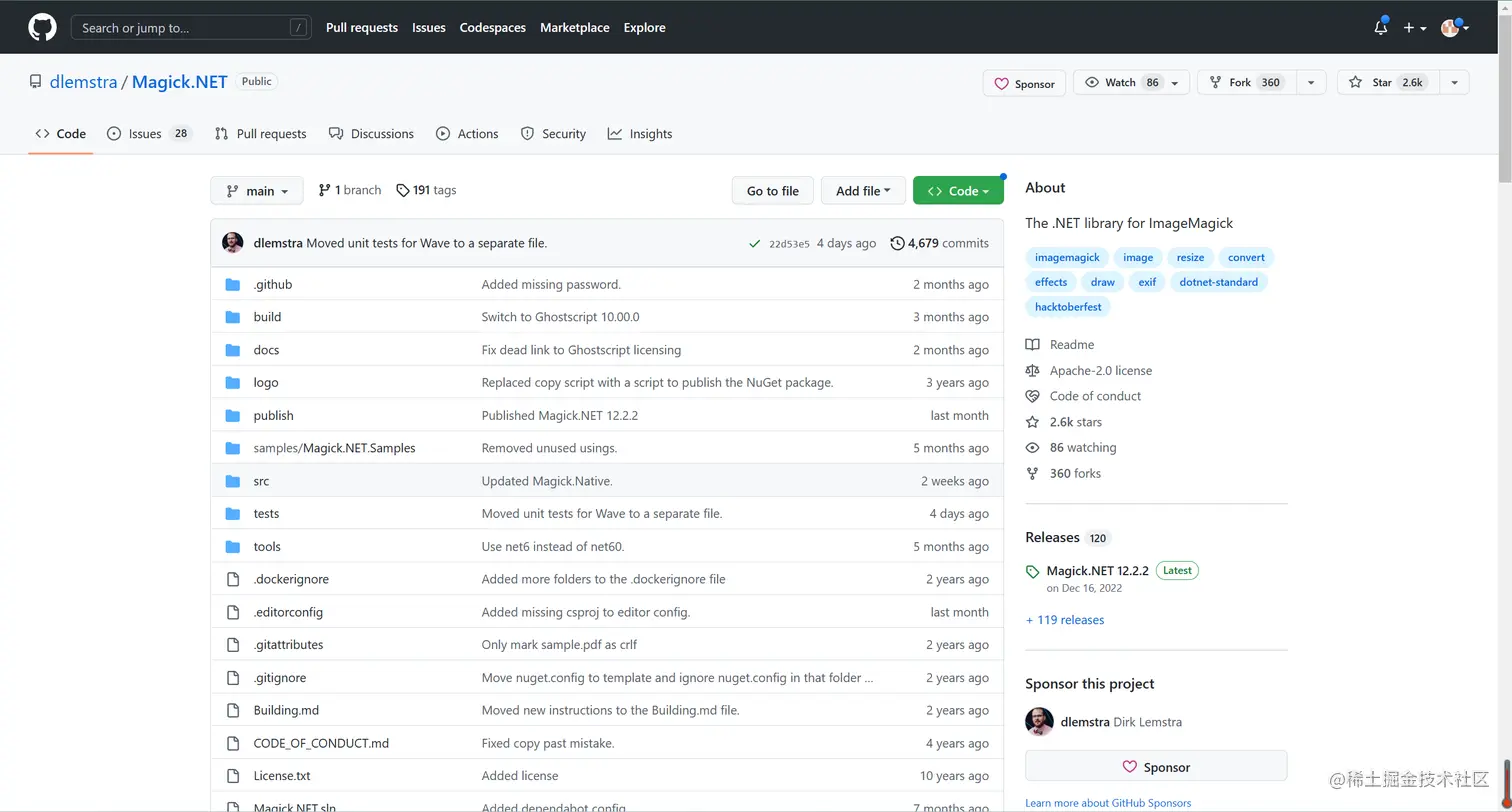Open the Add file dropdown
The height and width of the screenshot is (812, 1512).
863,191
